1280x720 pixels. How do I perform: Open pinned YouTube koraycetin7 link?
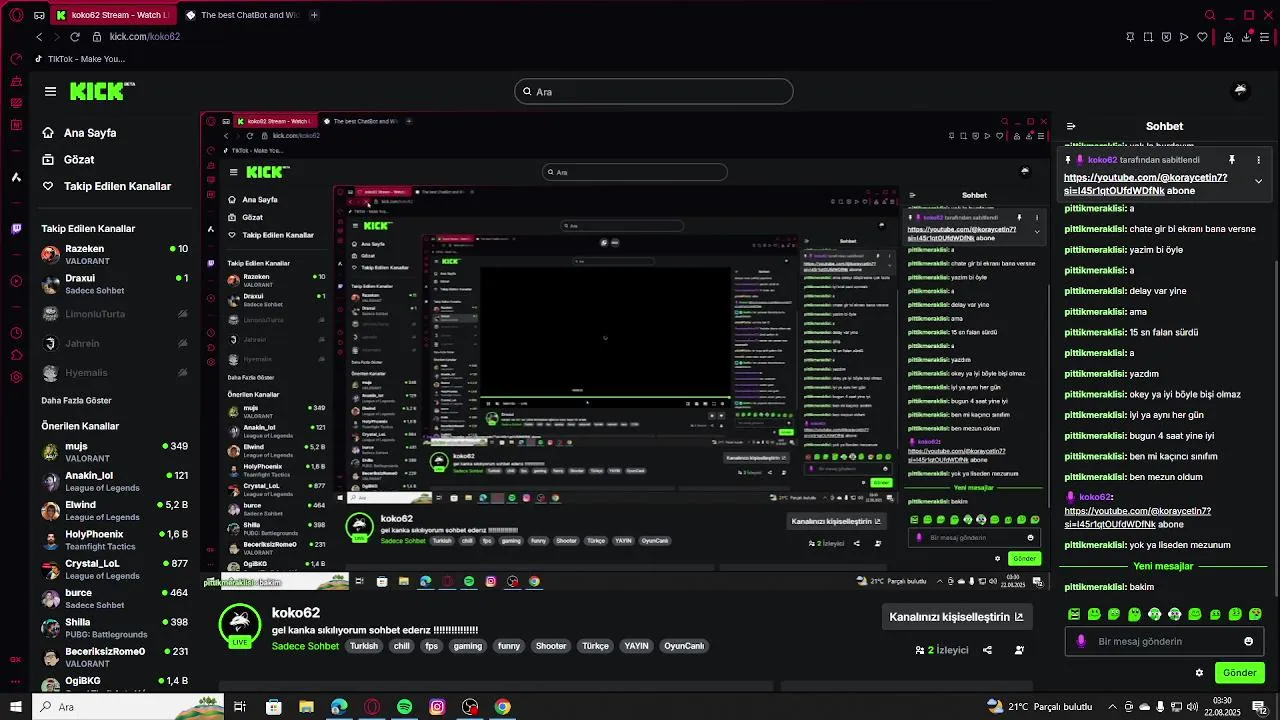(x=1145, y=184)
